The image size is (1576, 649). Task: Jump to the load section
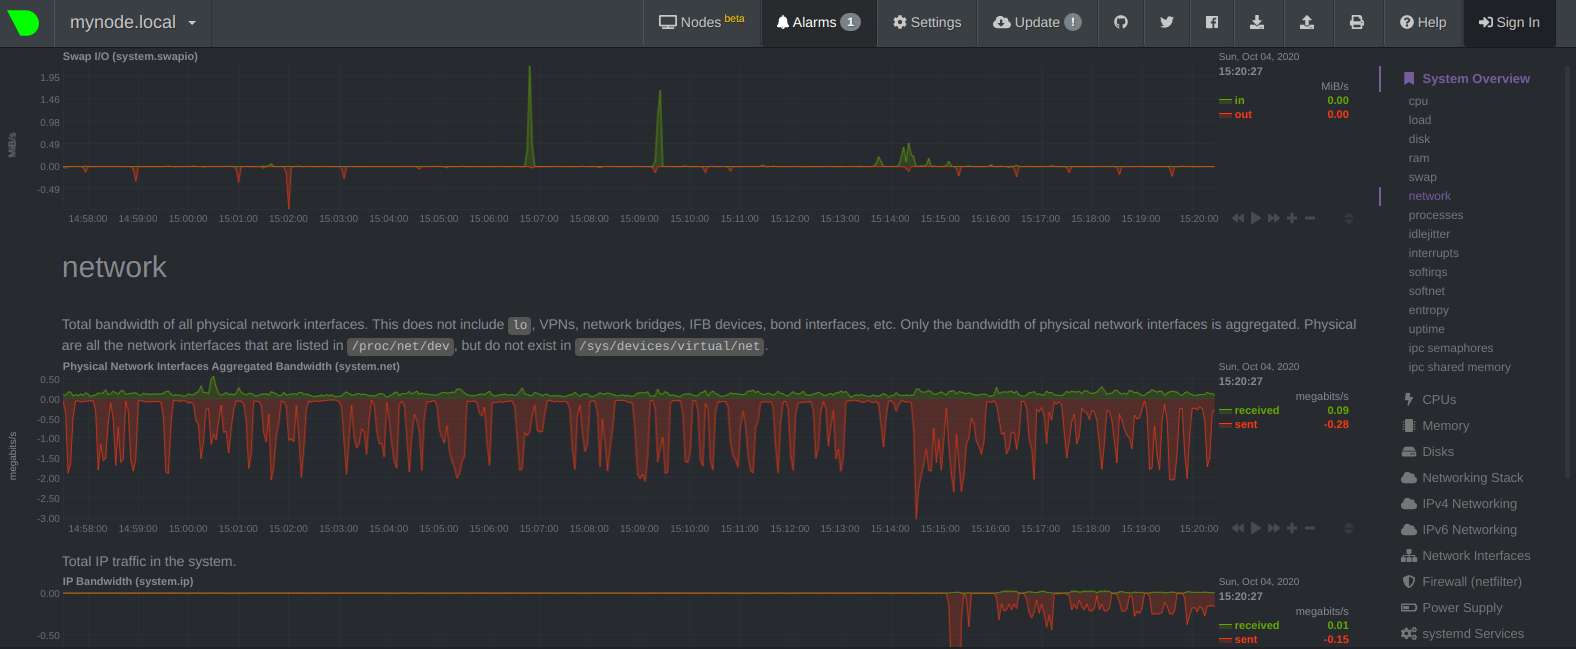(x=1420, y=120)
